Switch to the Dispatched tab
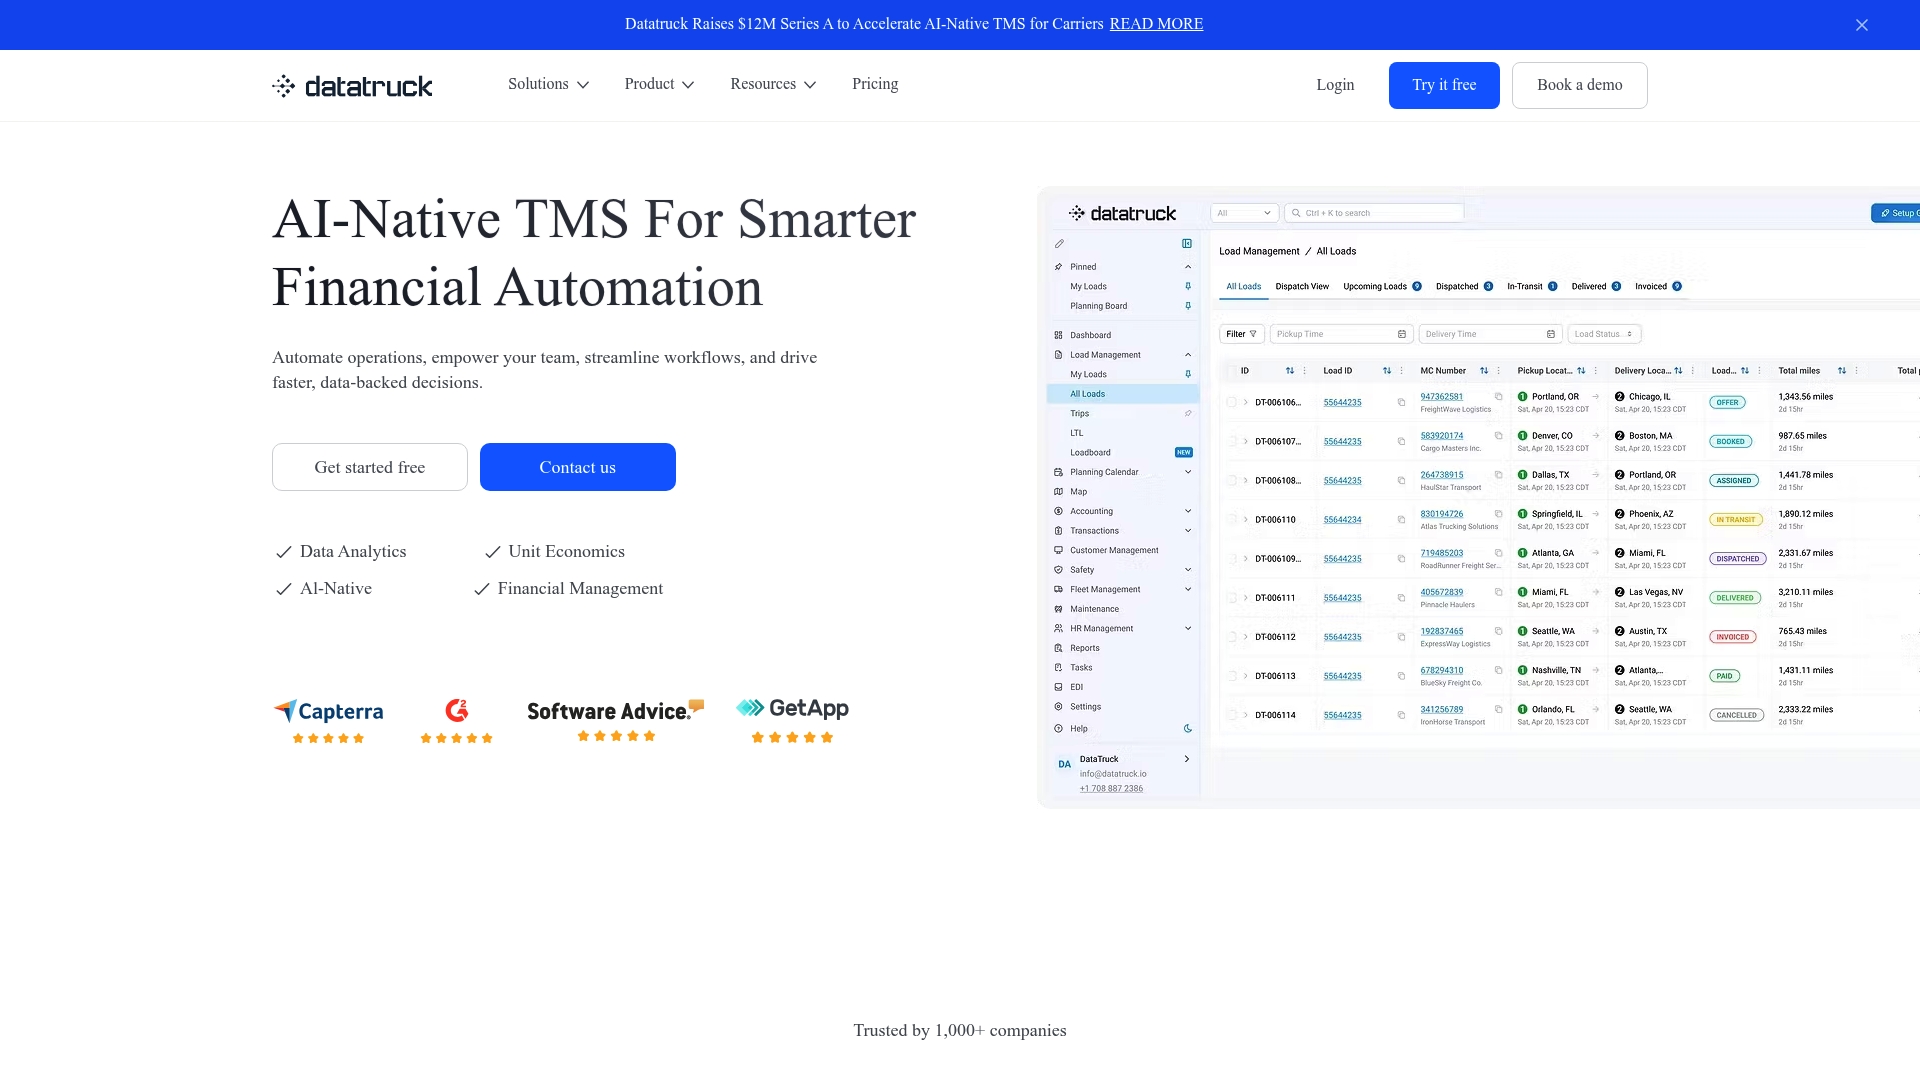Screen dimensions: 1920x1080 tap(1464, 286)
